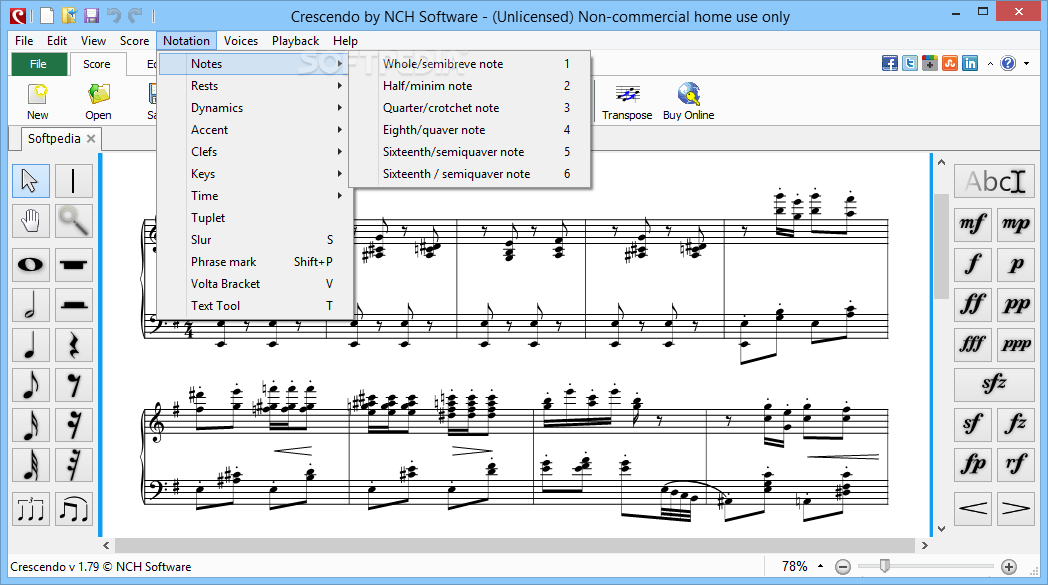The width and height of the screenshot is (1048, 585).
Task: Select the quarter note tool
Action: pyautogui.click(x=31, y=345)
